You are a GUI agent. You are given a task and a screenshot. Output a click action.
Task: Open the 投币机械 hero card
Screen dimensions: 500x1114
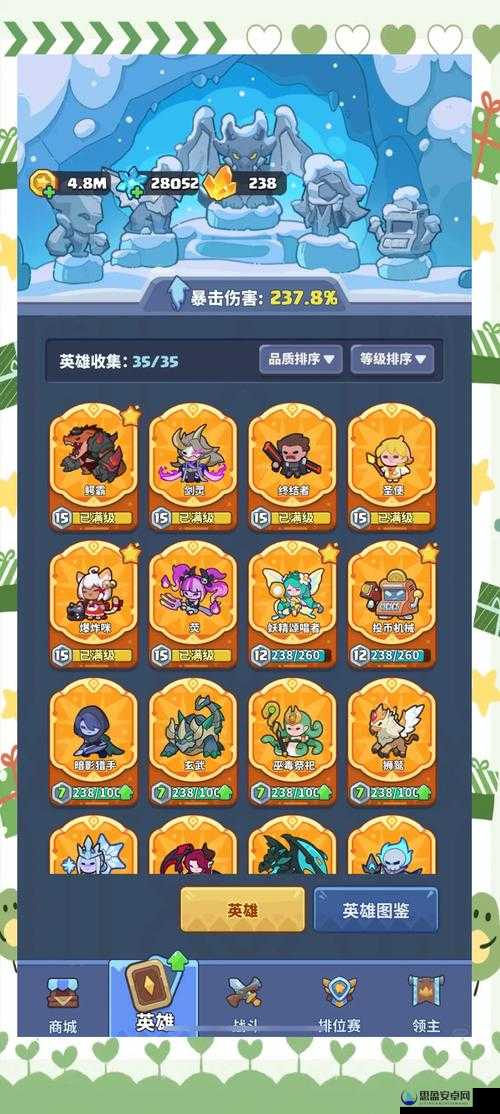coord(391,604)
